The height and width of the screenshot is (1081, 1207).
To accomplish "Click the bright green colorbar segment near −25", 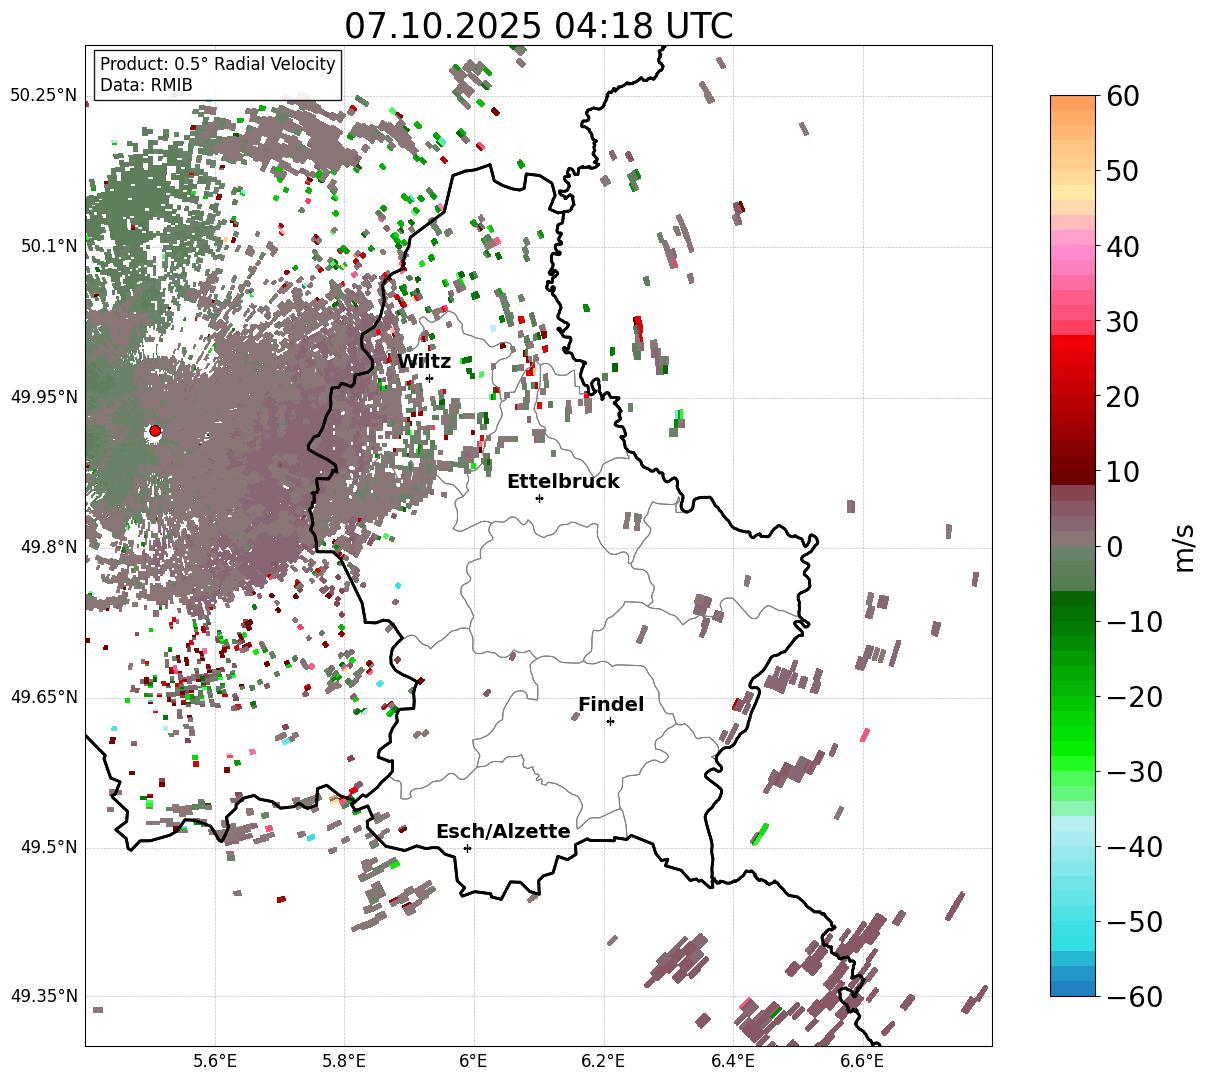I will [1073, 735].
